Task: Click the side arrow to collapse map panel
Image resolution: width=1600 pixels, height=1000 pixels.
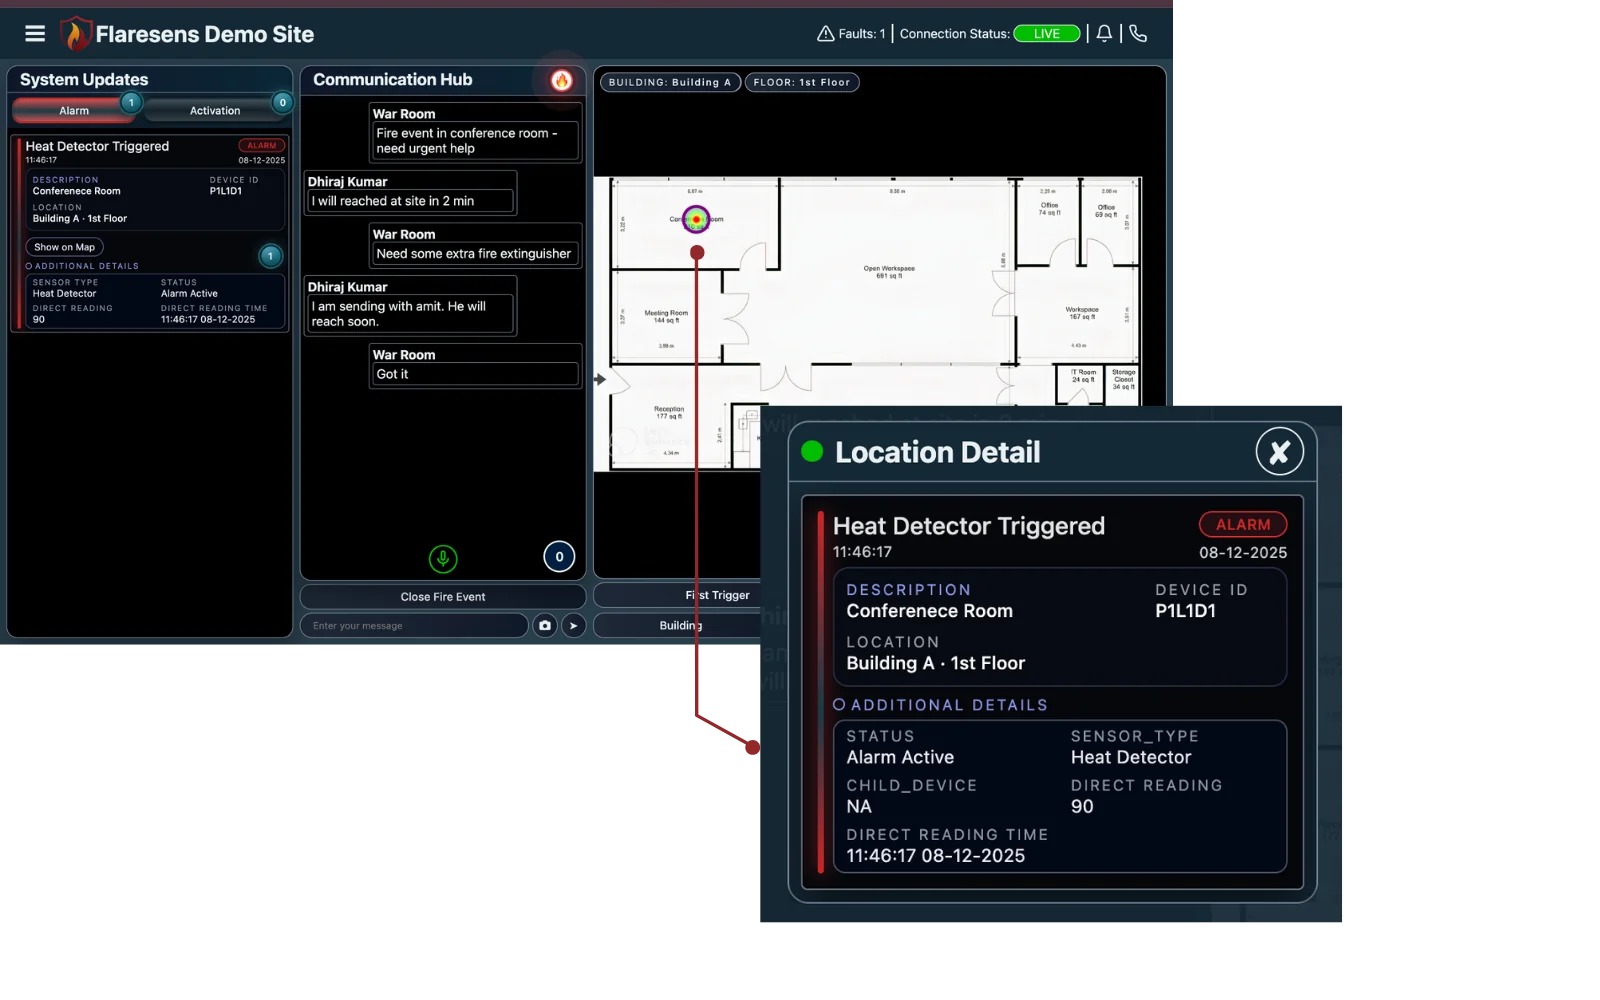Action: (x=601, y=378)
